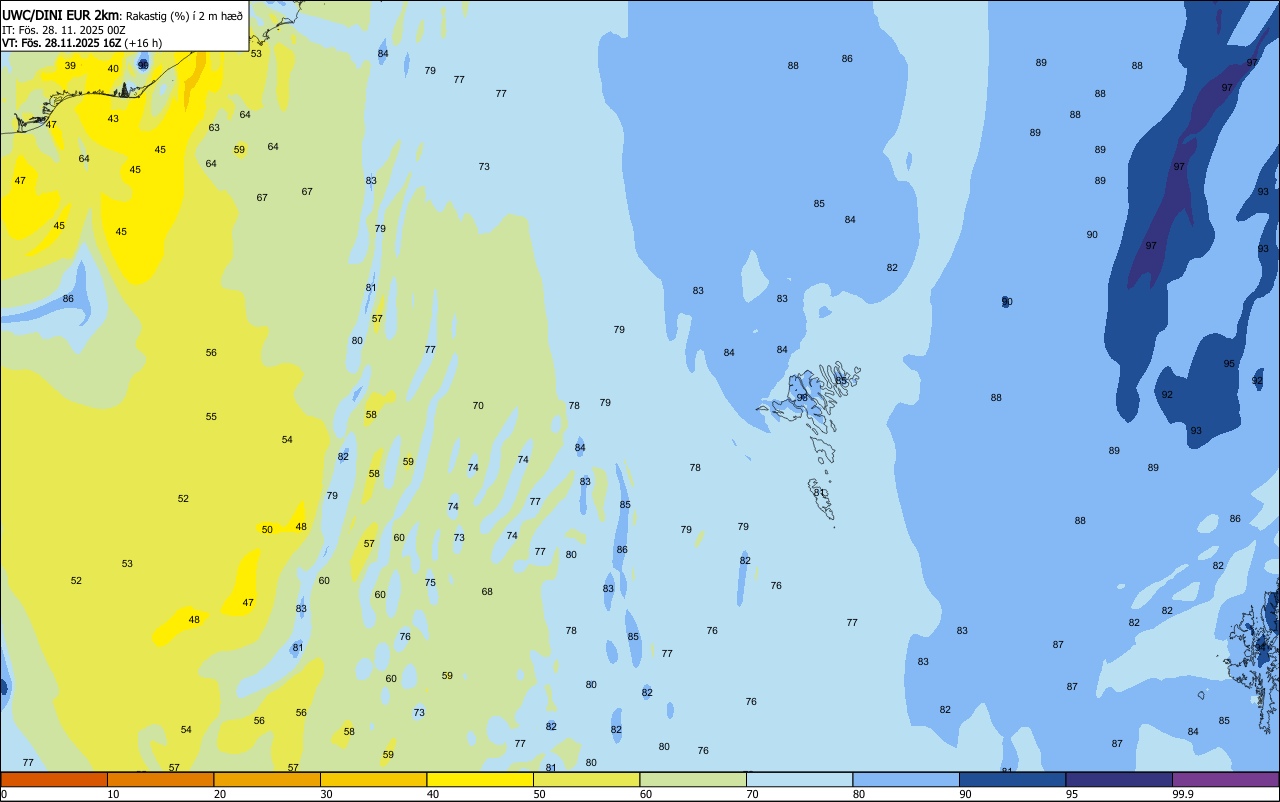Click the '20' legend tick label
Viewport: 1280px width, 802px height.
tap(220, 794)
